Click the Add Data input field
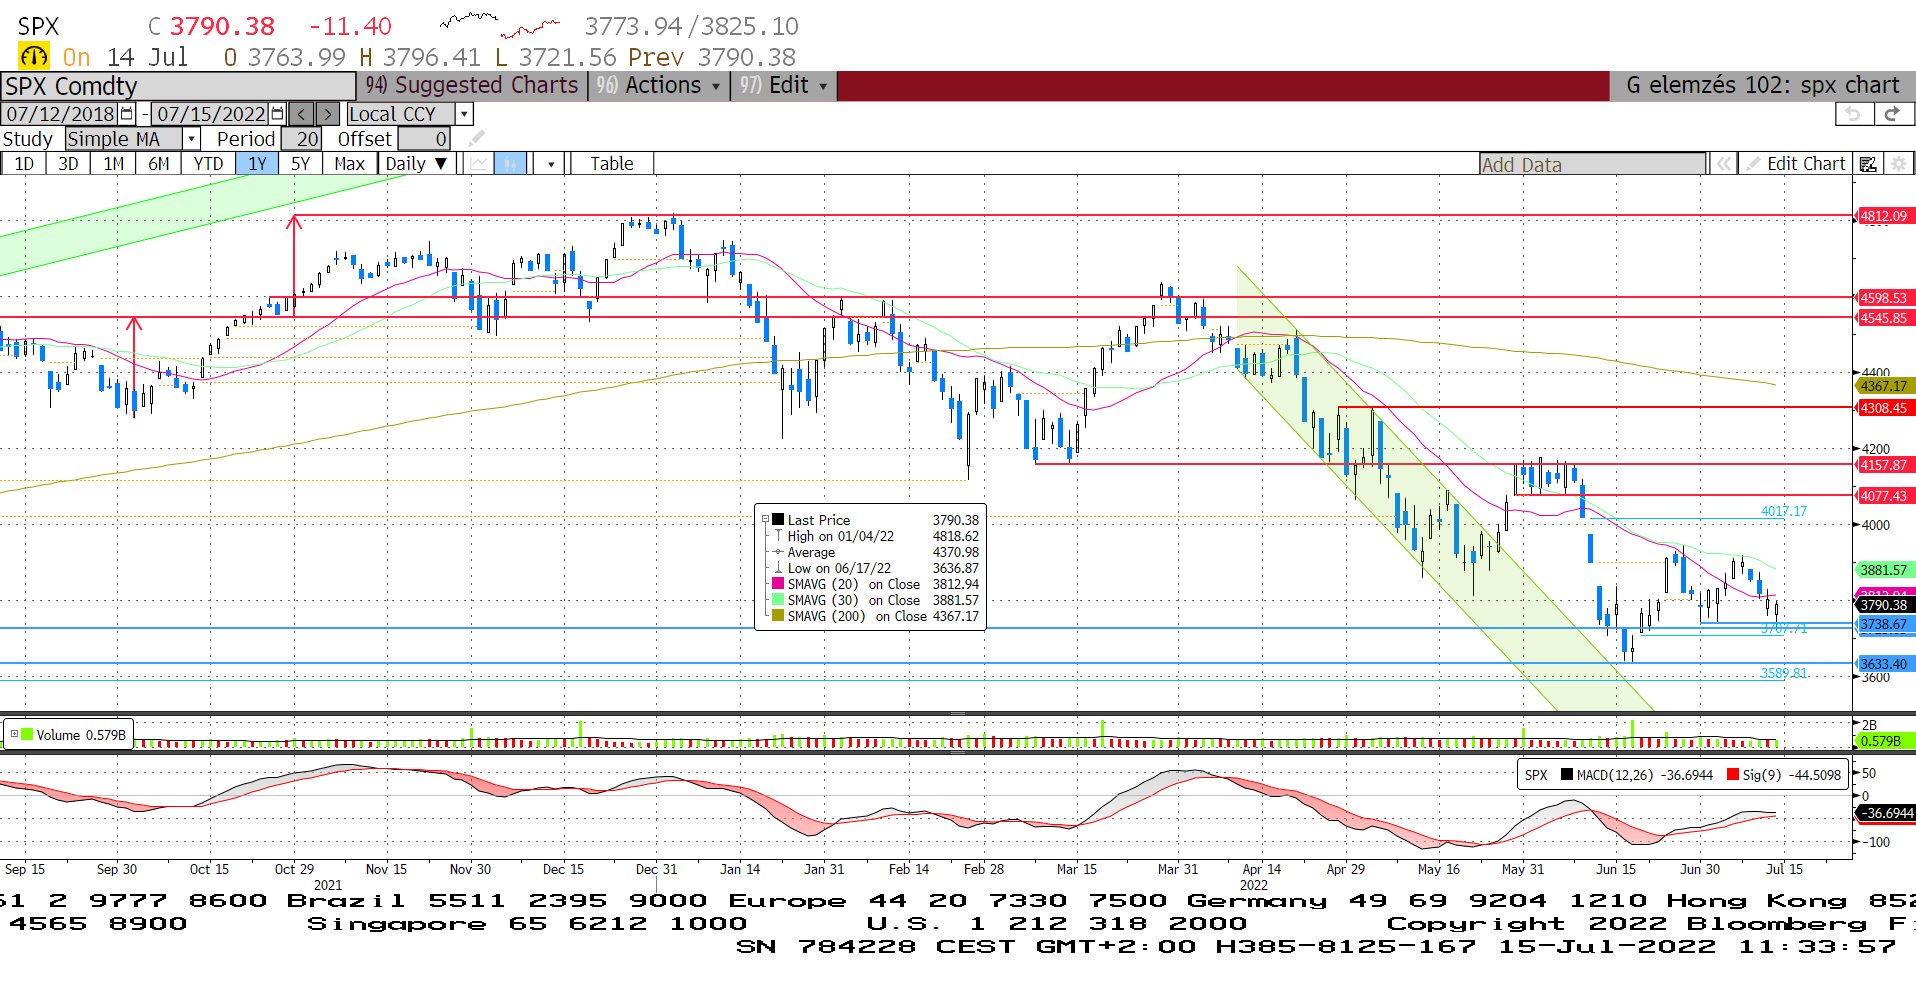The height and width of the screenshot is (1002, 1916). click(x=1593, y=165)
